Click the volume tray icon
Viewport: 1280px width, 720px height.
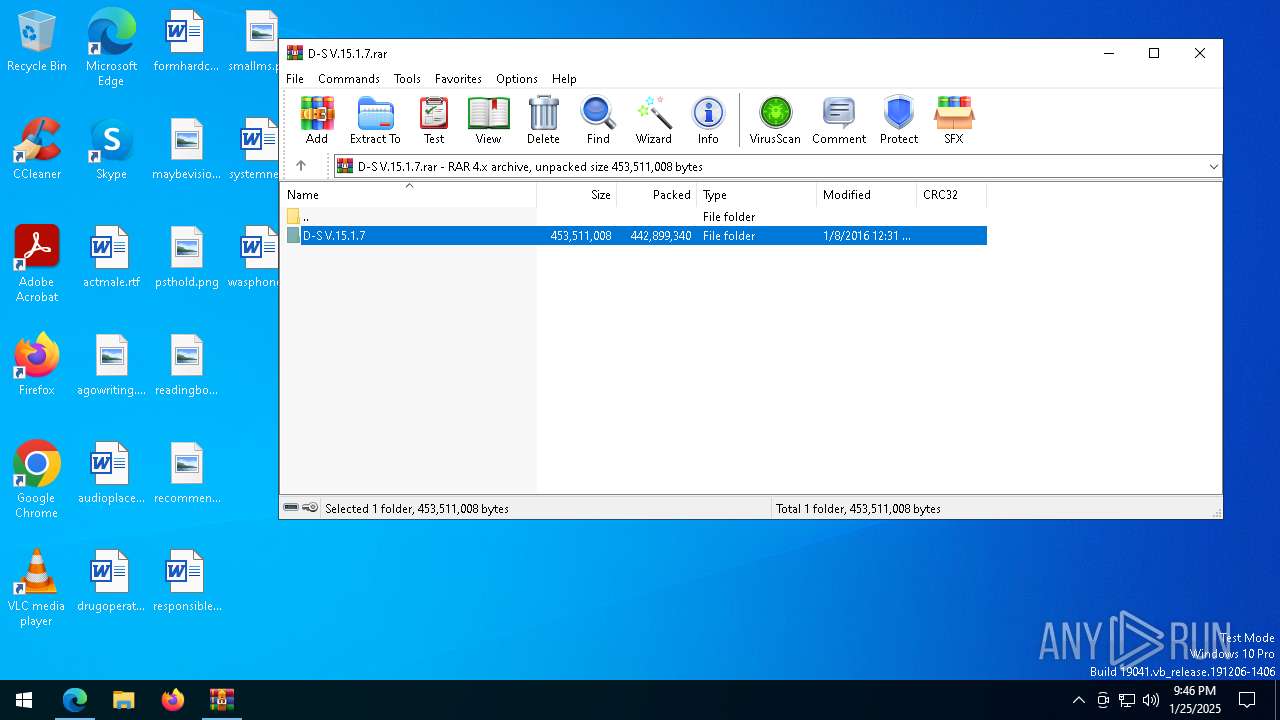pyautogui.click(x=1151, y=700)
